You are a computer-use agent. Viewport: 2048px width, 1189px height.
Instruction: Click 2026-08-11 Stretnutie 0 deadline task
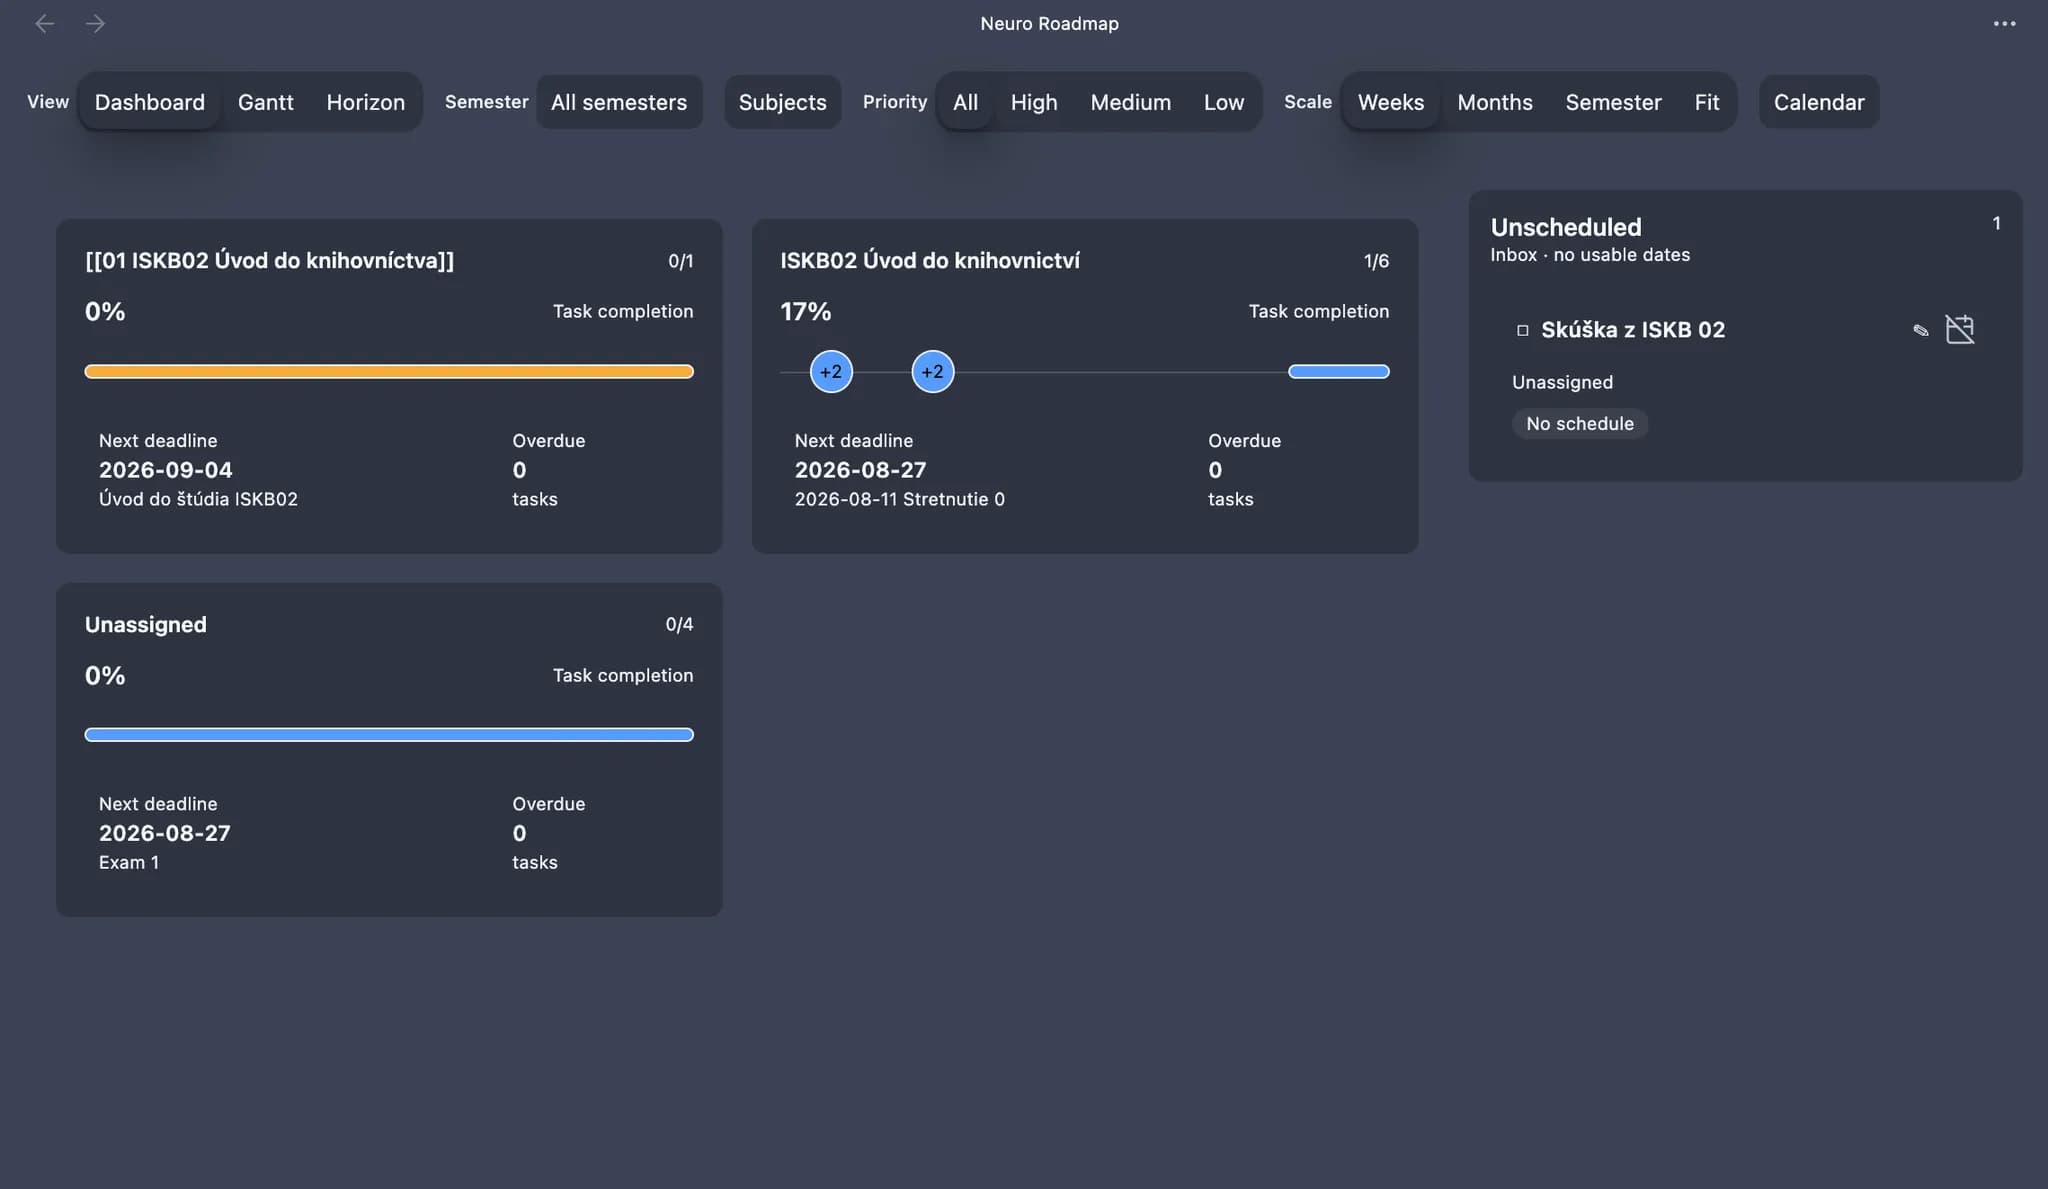[x=899, y=499]
